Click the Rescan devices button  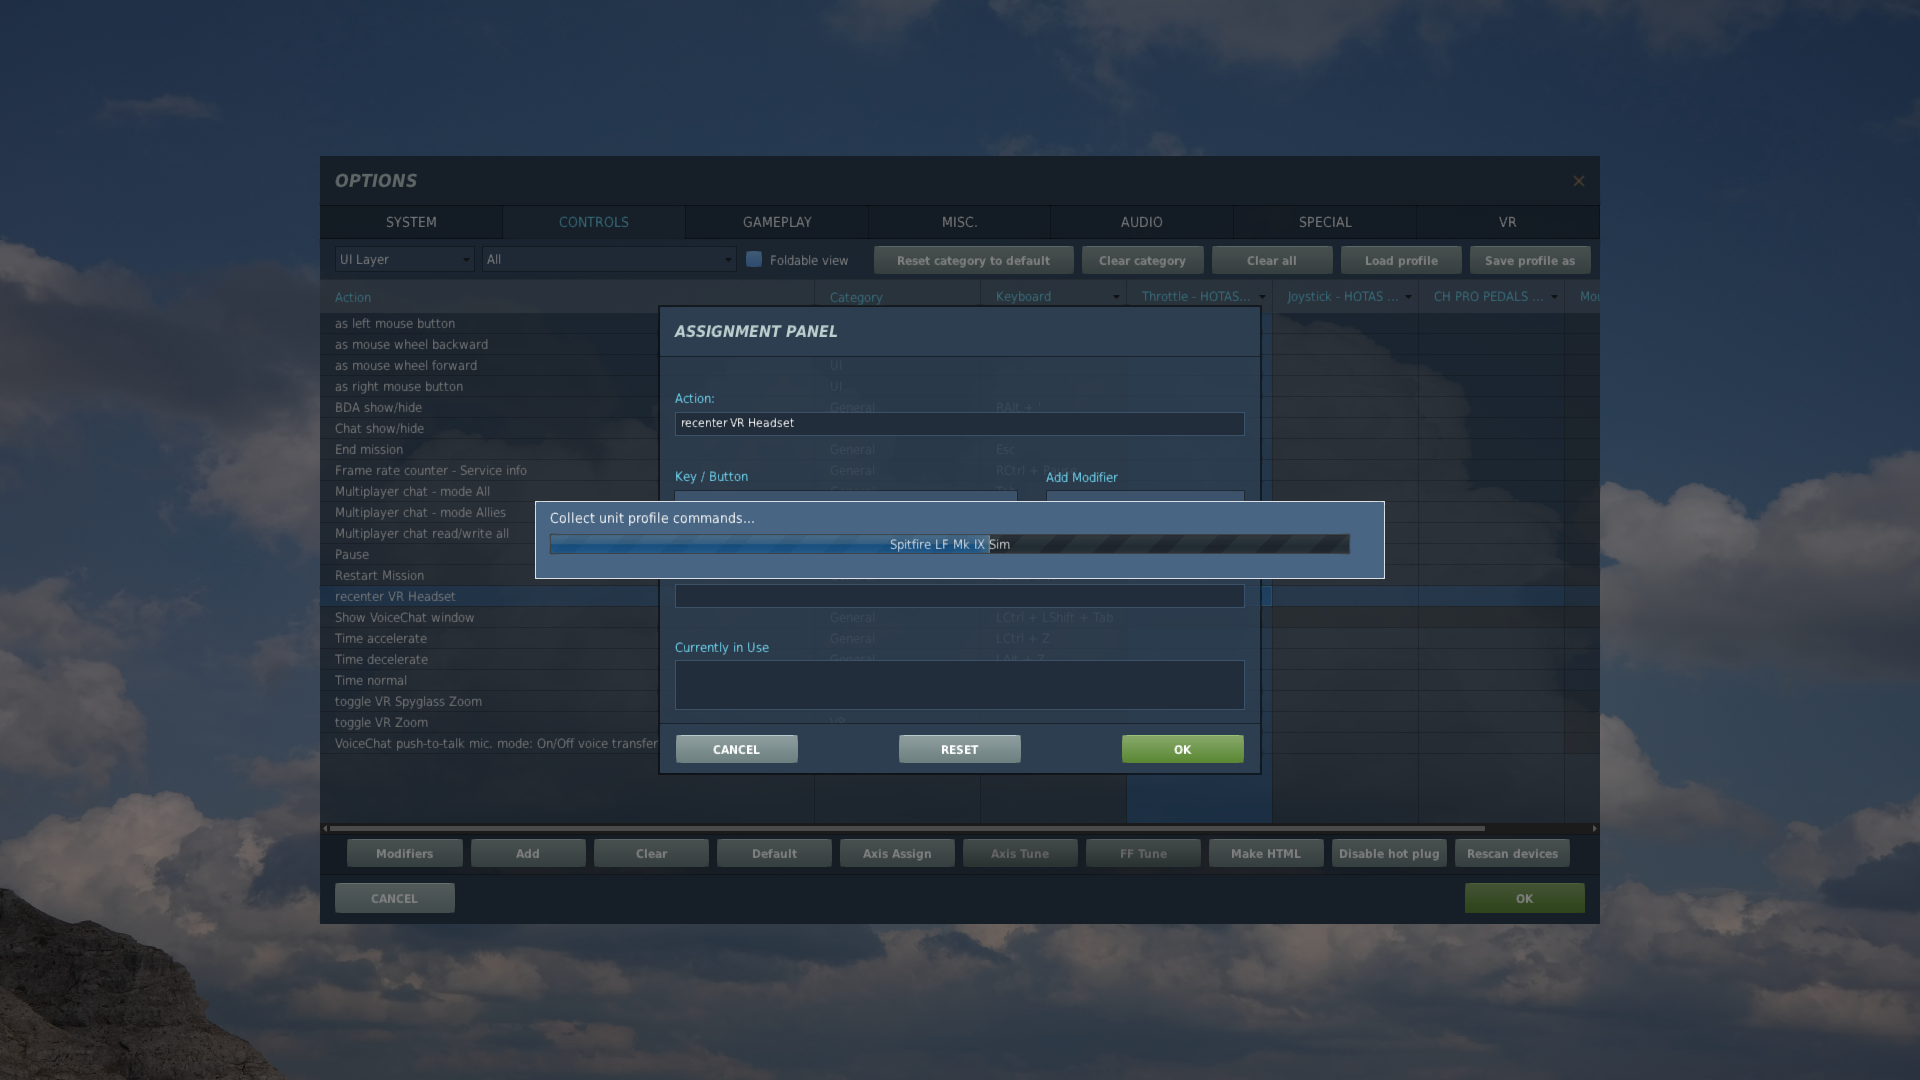1512,853
